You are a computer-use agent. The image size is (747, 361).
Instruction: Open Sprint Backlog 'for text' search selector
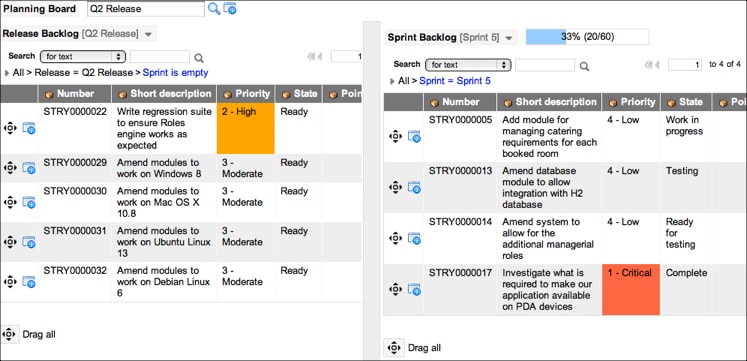click(468, 65)
